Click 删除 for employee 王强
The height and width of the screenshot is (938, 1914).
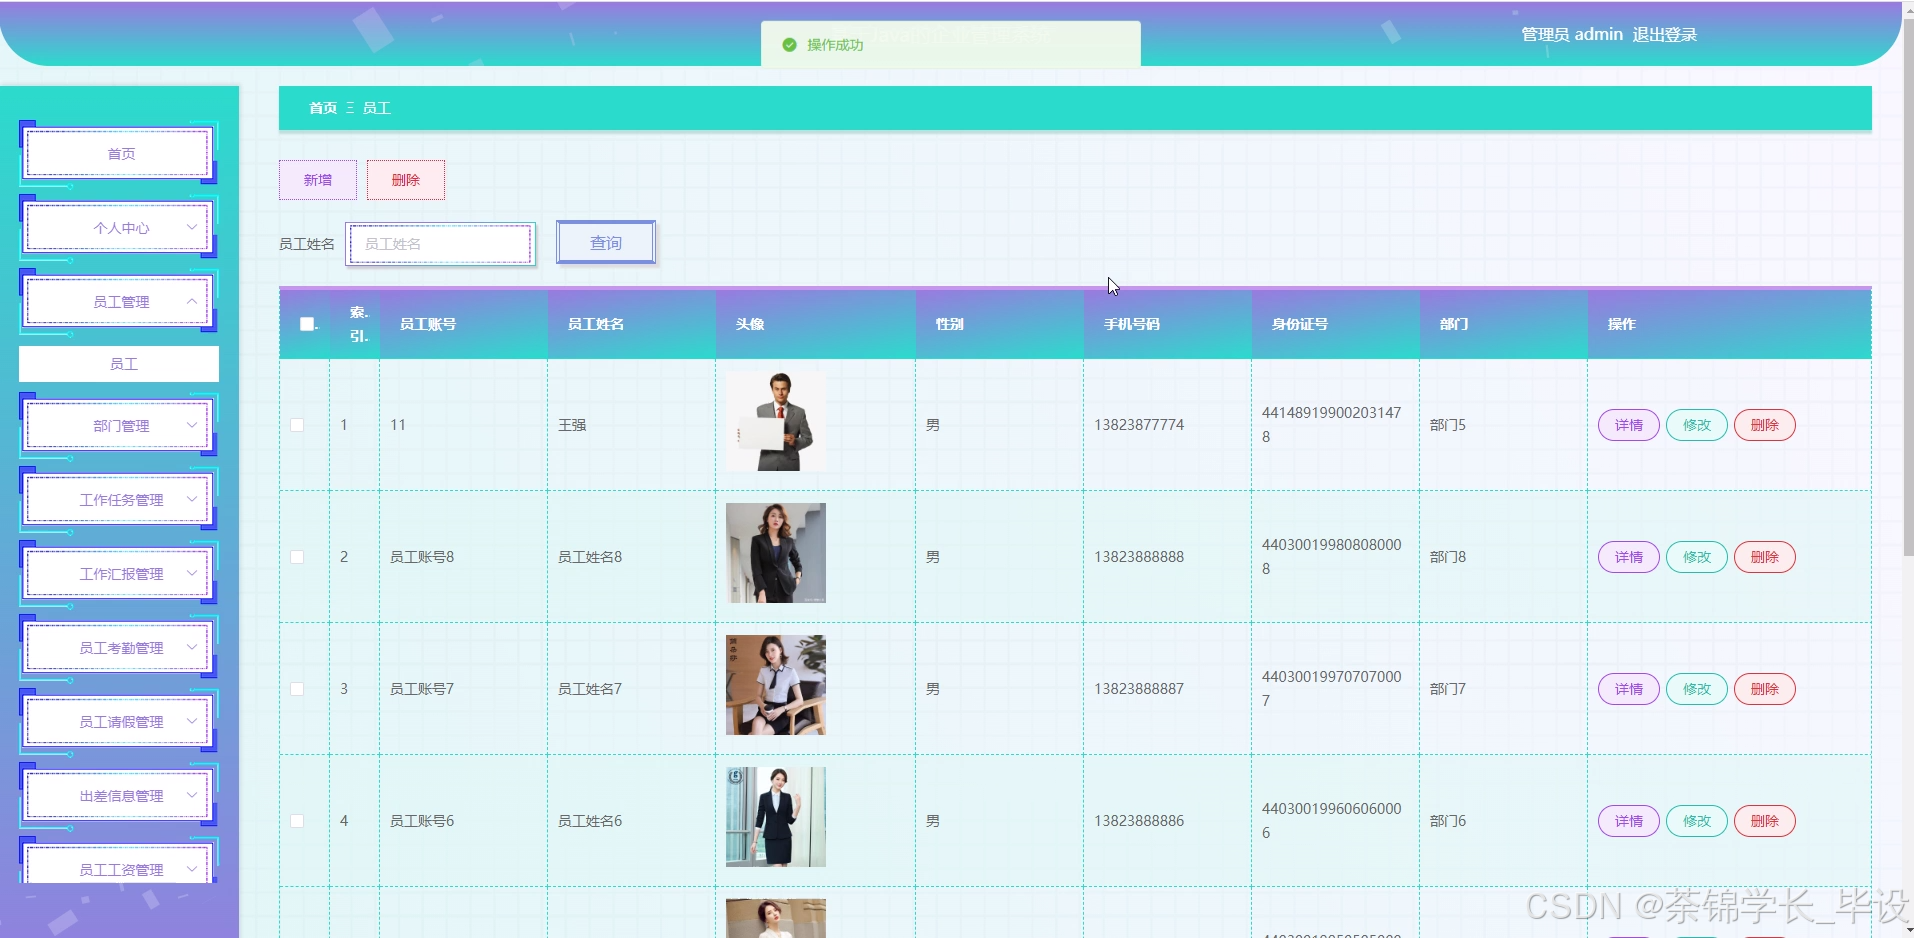pyautogui.click(x=1765, y=425)
